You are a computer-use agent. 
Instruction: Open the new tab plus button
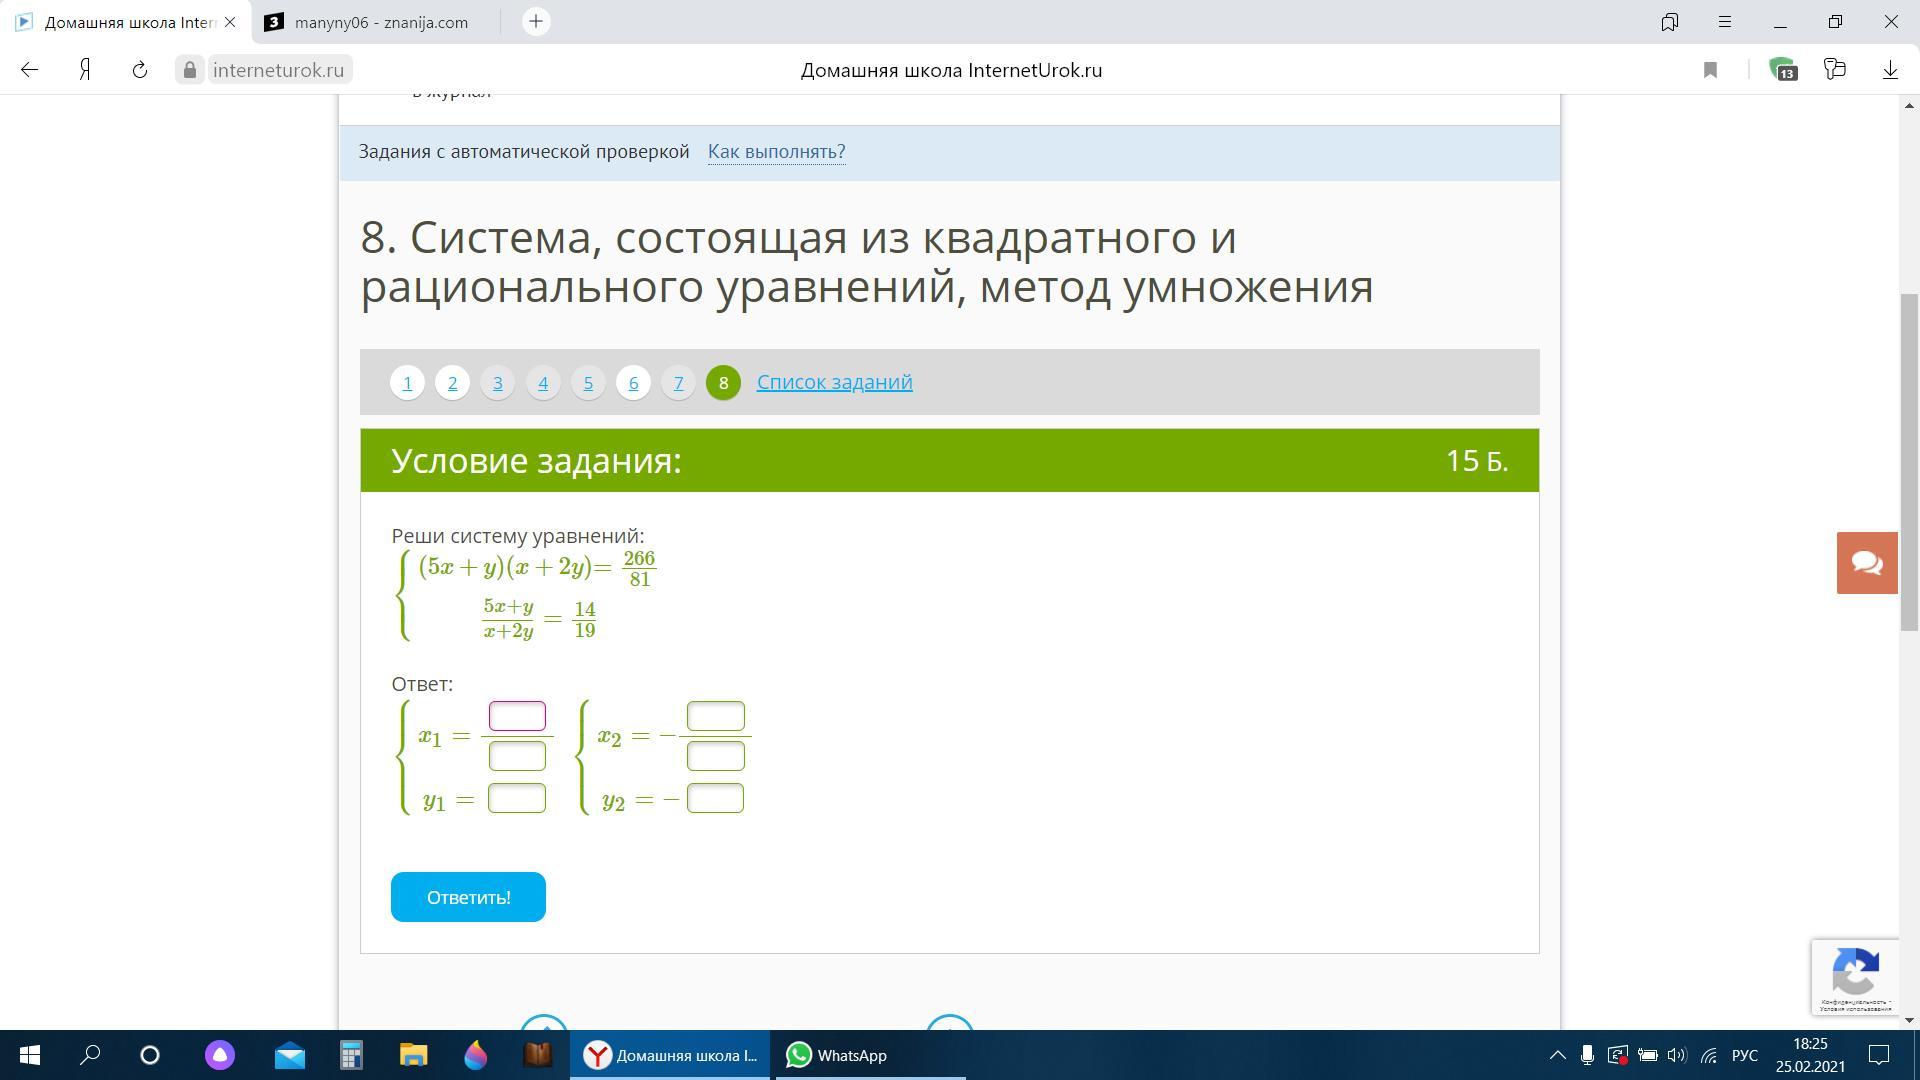click(x=536, y=22)
